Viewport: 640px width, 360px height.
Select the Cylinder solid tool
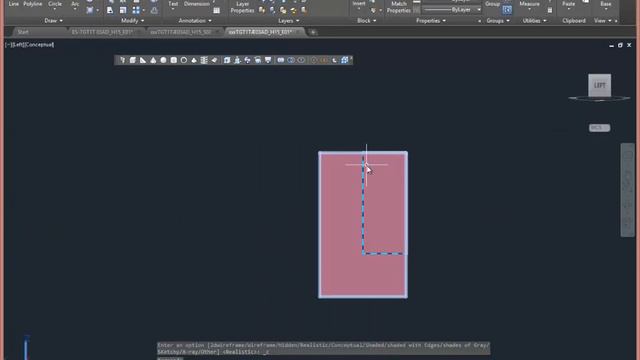click(x=173, y=60)
